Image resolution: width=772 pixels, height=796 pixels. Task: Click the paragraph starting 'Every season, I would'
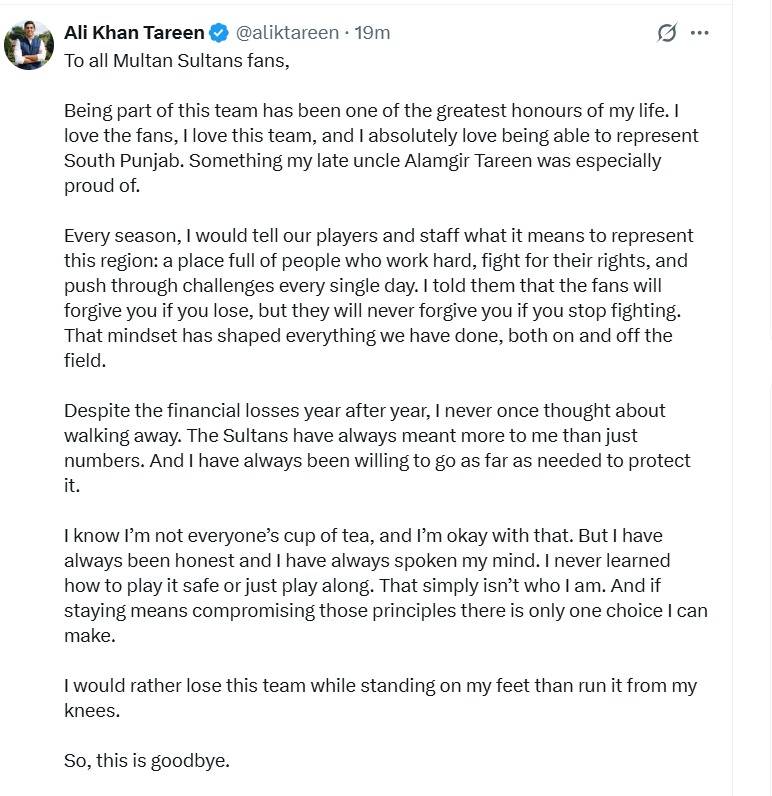(378, 298)
